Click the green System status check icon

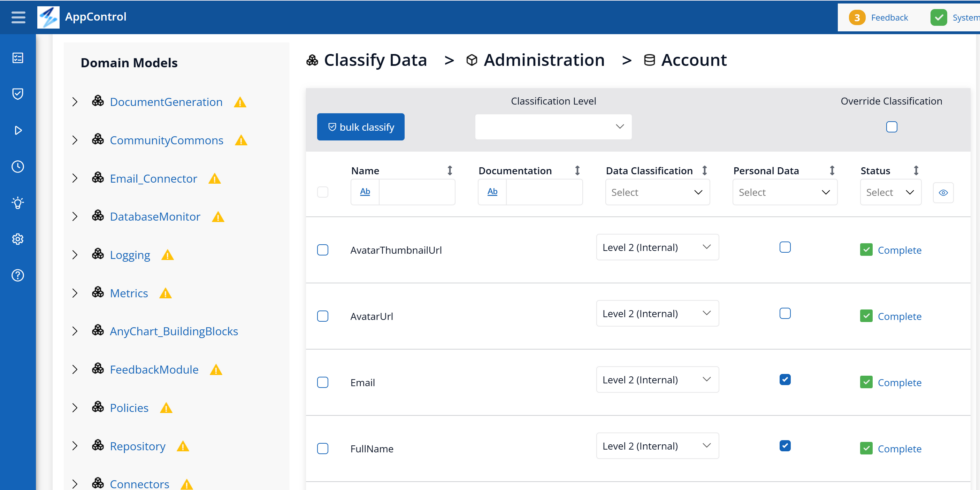tap(939, 18)
